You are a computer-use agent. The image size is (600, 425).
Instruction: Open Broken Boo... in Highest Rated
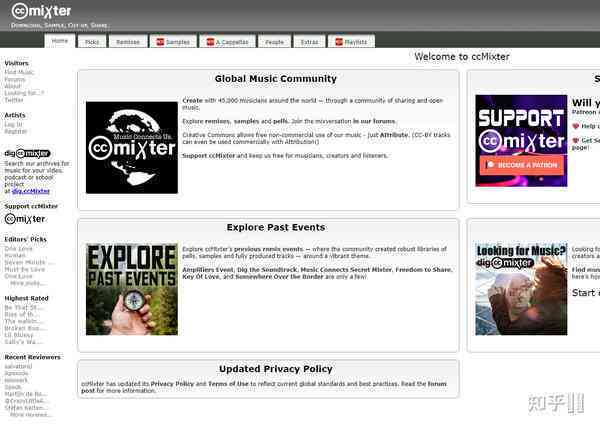25,328
